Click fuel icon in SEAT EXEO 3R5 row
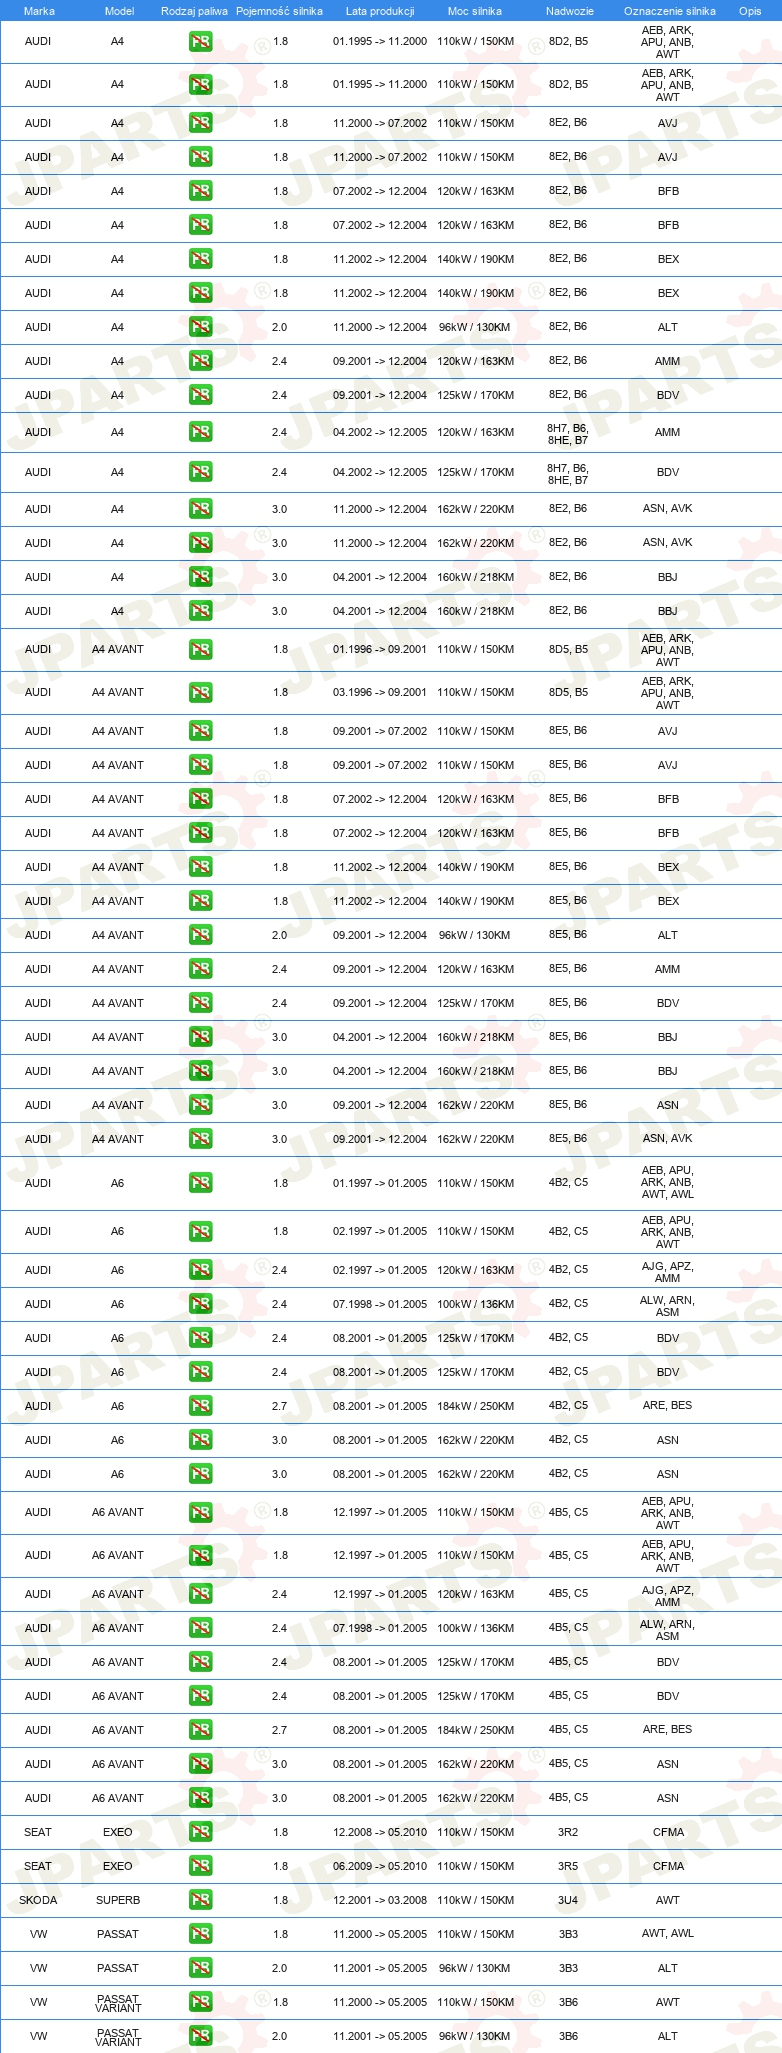782x2053 pixels. pos(200,1866)
